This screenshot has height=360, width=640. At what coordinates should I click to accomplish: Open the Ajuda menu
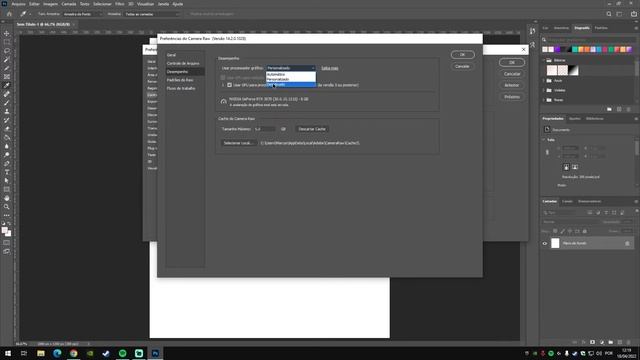[x=178, y=4]
